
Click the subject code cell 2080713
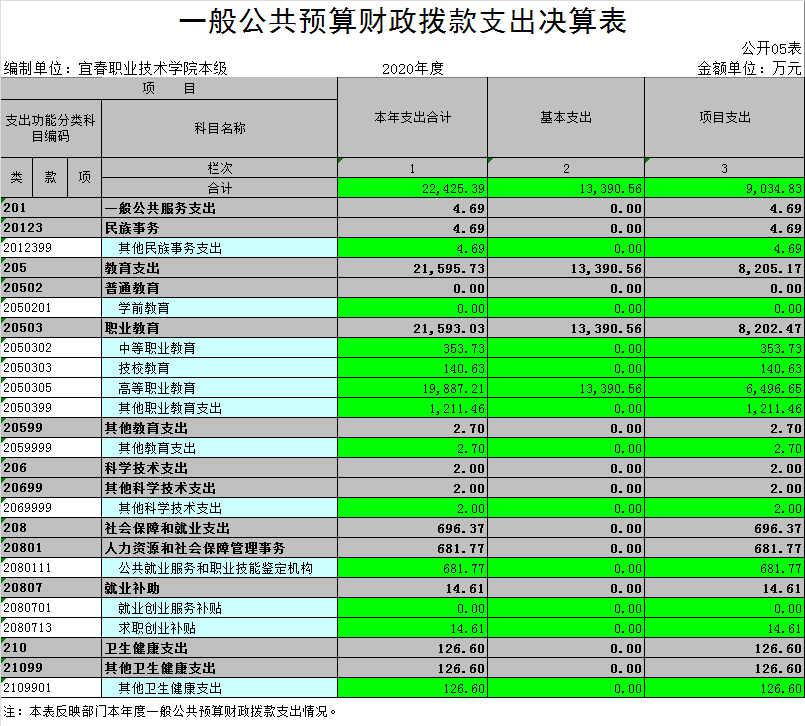[50, 628]
